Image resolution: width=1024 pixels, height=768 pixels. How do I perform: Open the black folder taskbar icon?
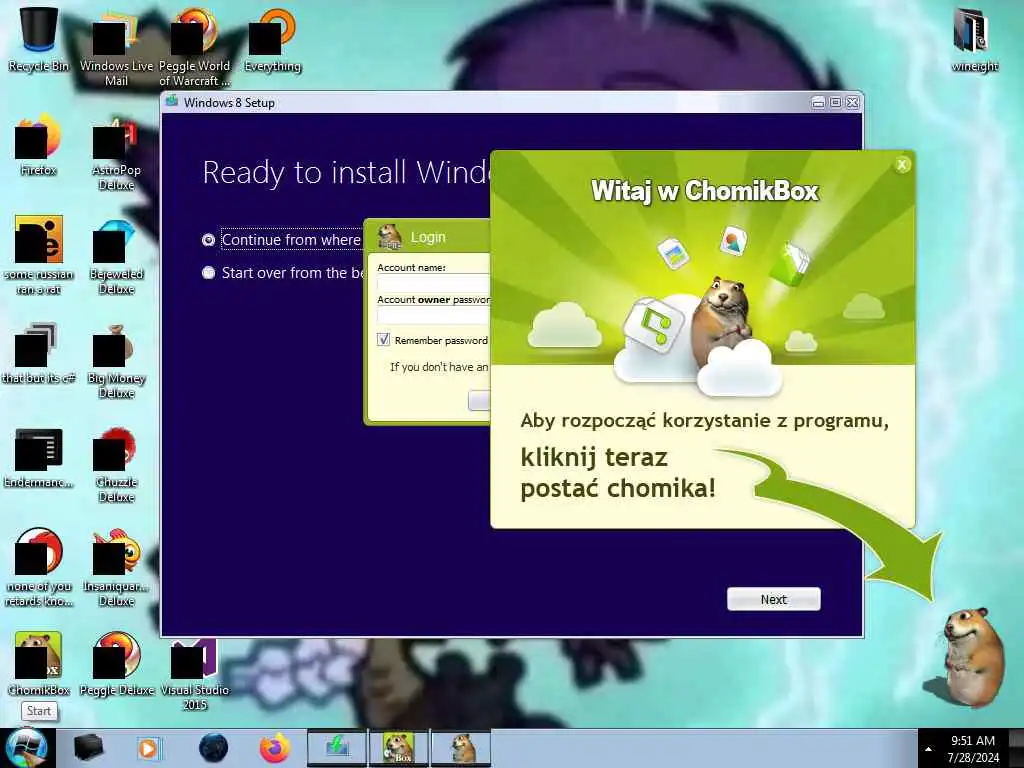88,748
